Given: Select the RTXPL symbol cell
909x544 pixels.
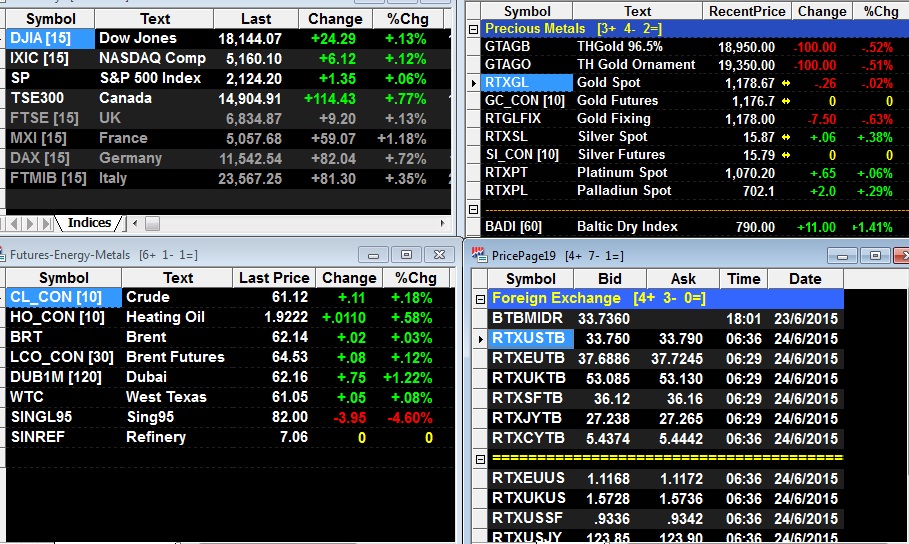Looking at the screenshot, I should pos(526,190).
